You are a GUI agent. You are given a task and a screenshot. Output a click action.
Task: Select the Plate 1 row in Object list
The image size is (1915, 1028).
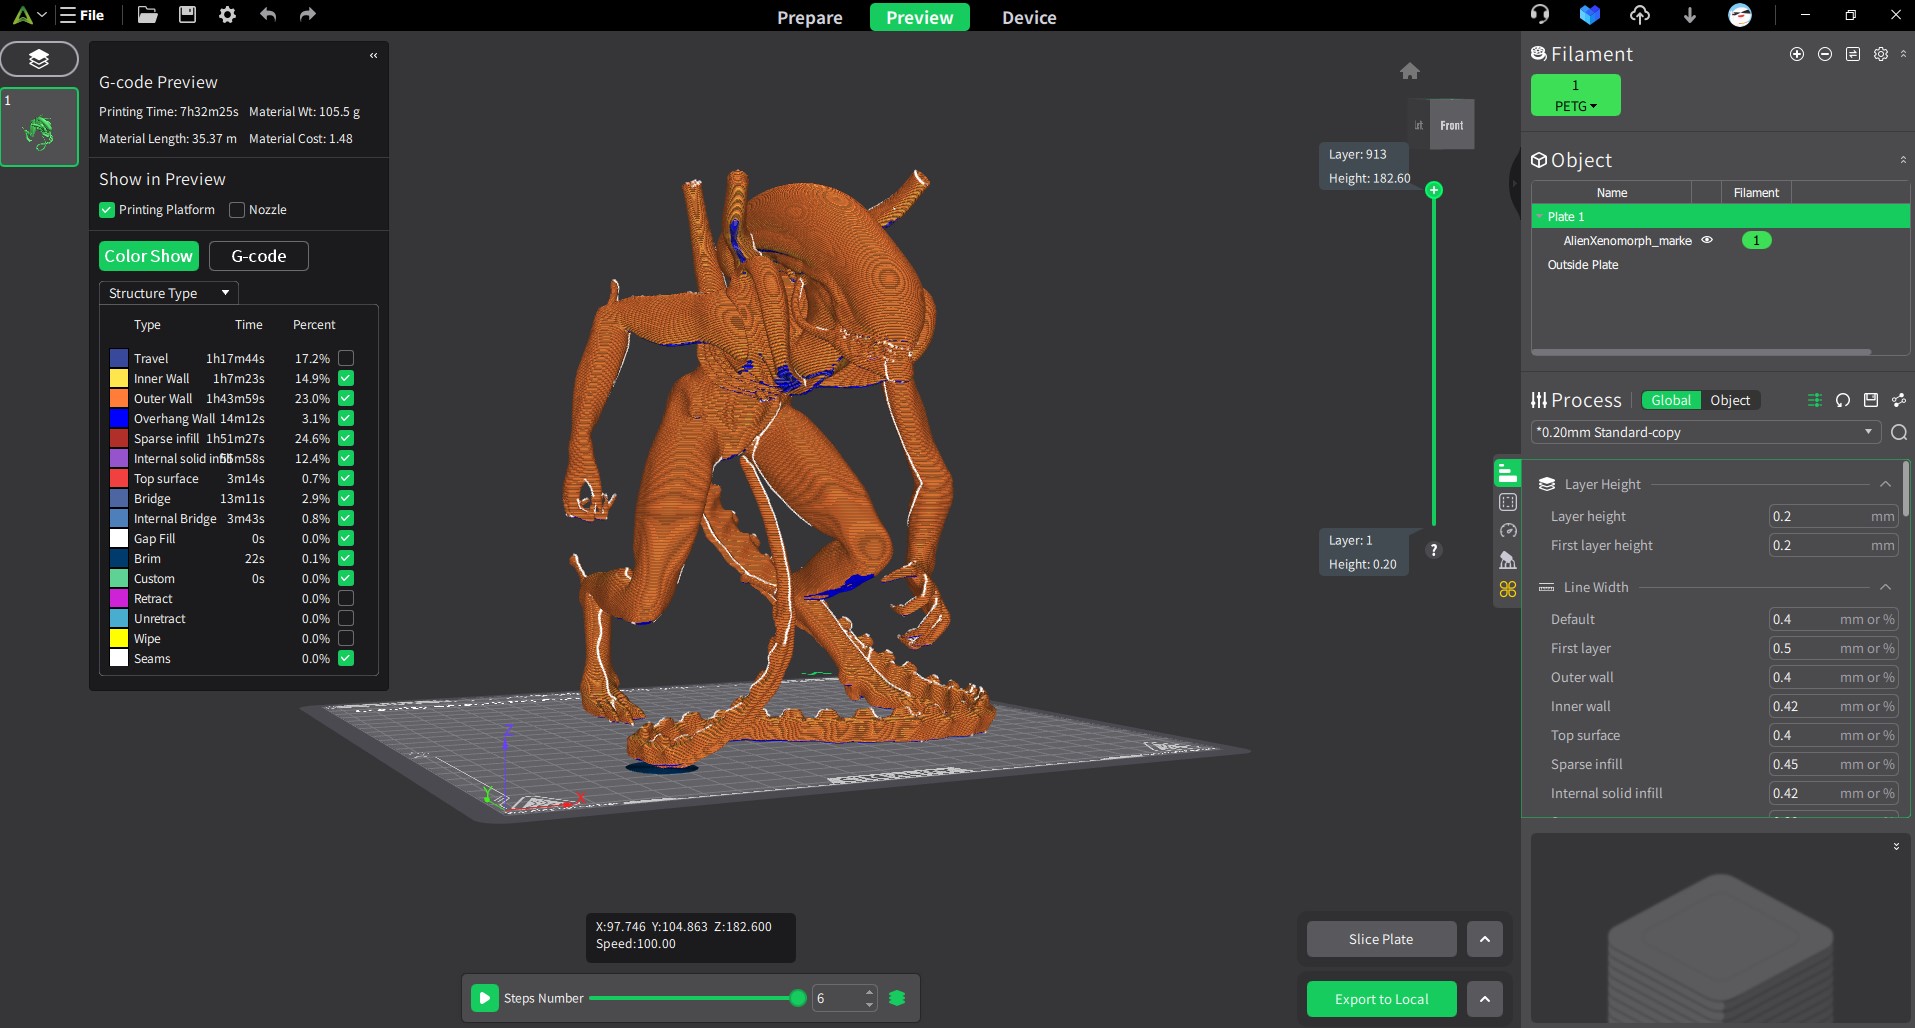click(1720, 216)
